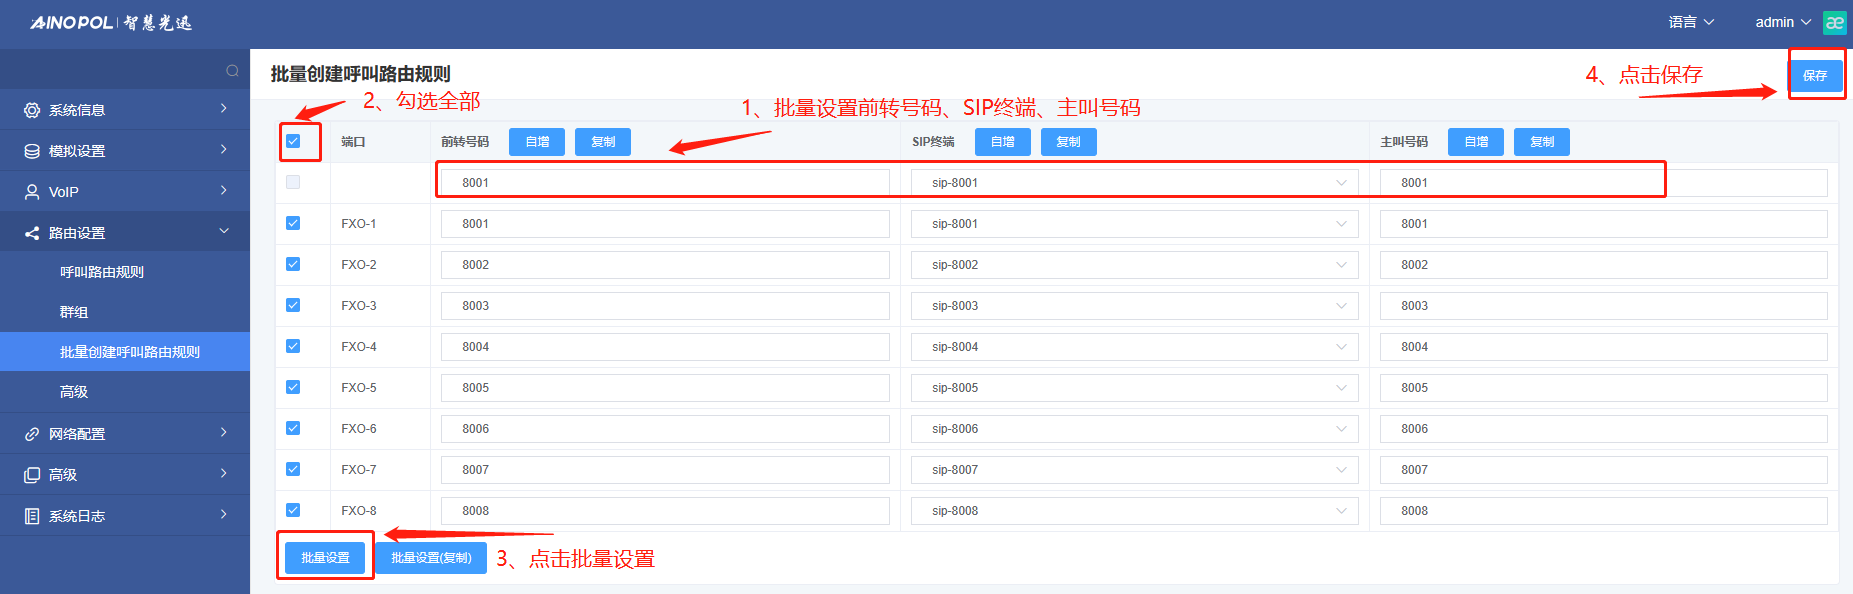
Task: Toggle the select-all checkbox in header
Action: coord(293,141)
